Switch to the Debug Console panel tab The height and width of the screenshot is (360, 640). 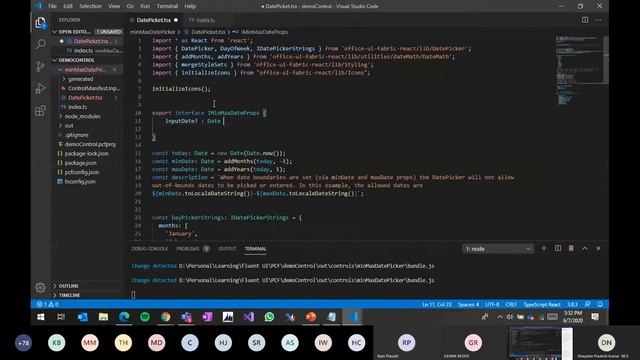[x=150, y=249]
